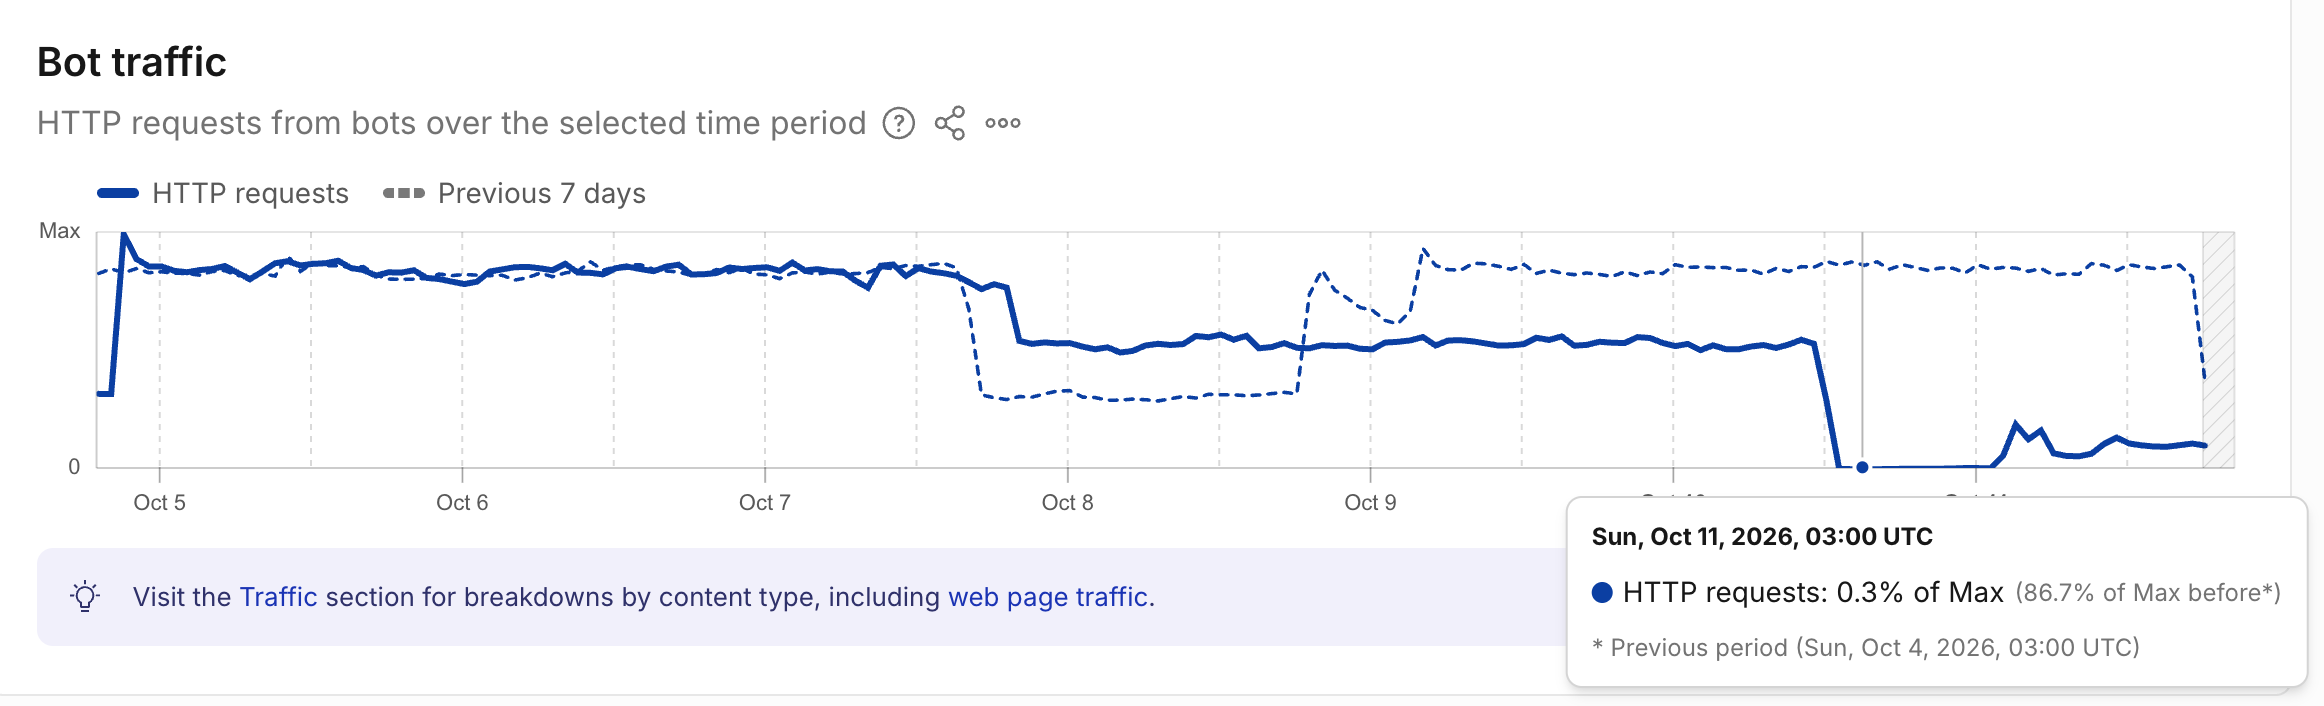Click the Oct 5 axis label

coord(160,502)
